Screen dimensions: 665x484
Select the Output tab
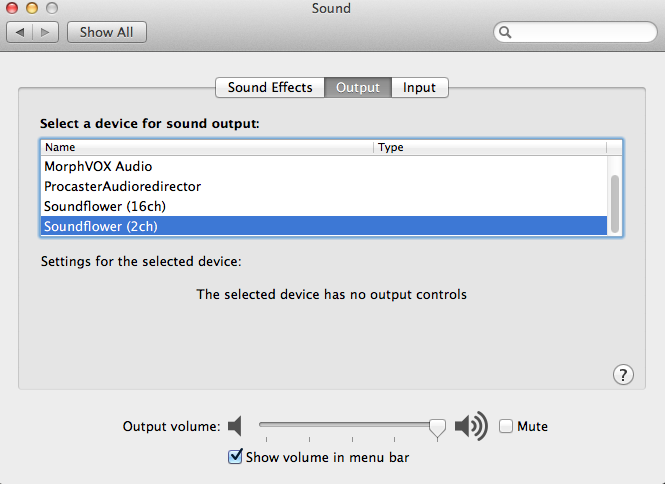coord(358,87)
